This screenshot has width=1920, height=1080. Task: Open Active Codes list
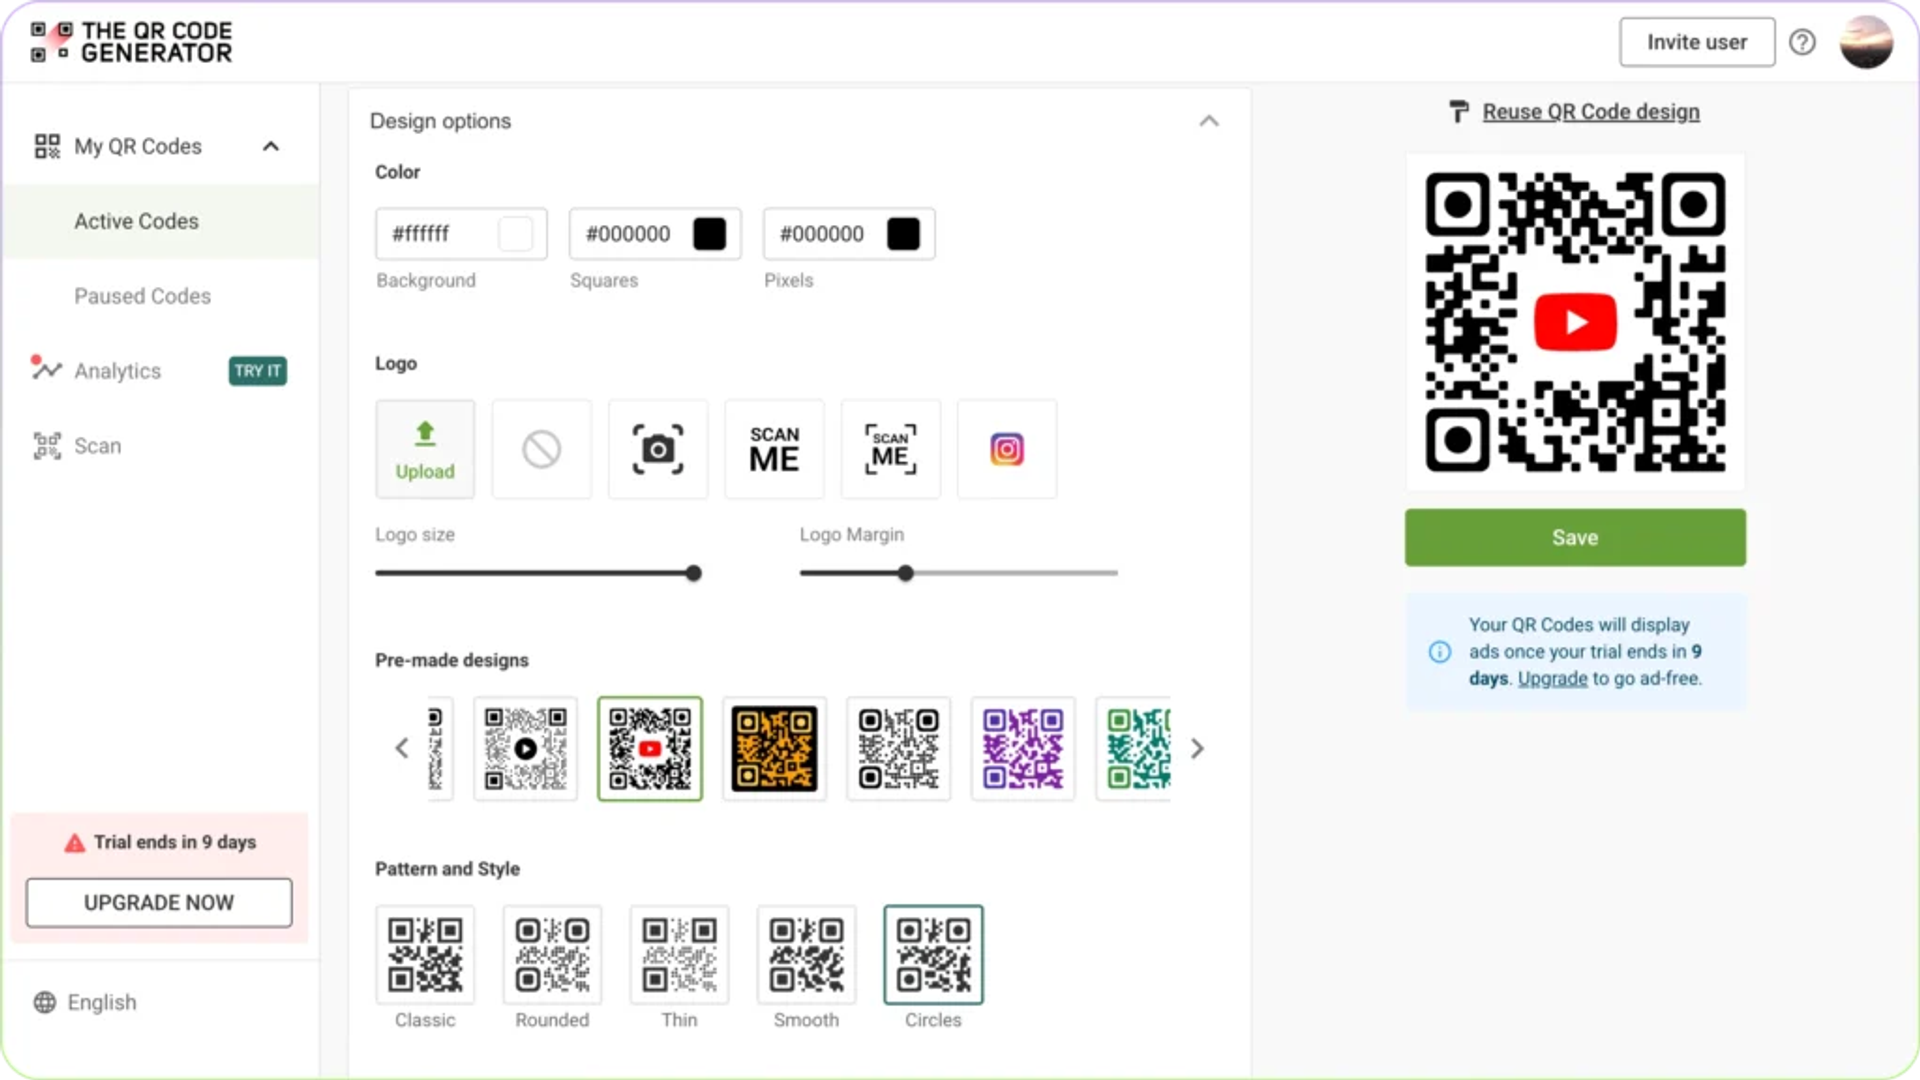[160, 221]
